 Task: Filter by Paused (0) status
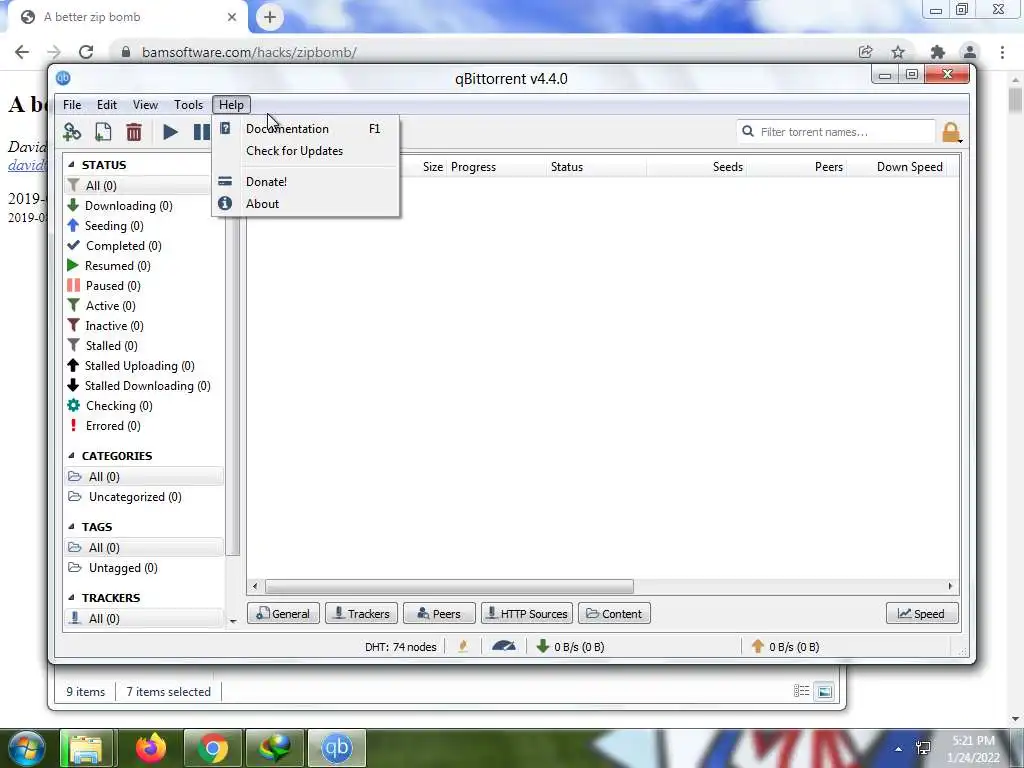point(144,286)
